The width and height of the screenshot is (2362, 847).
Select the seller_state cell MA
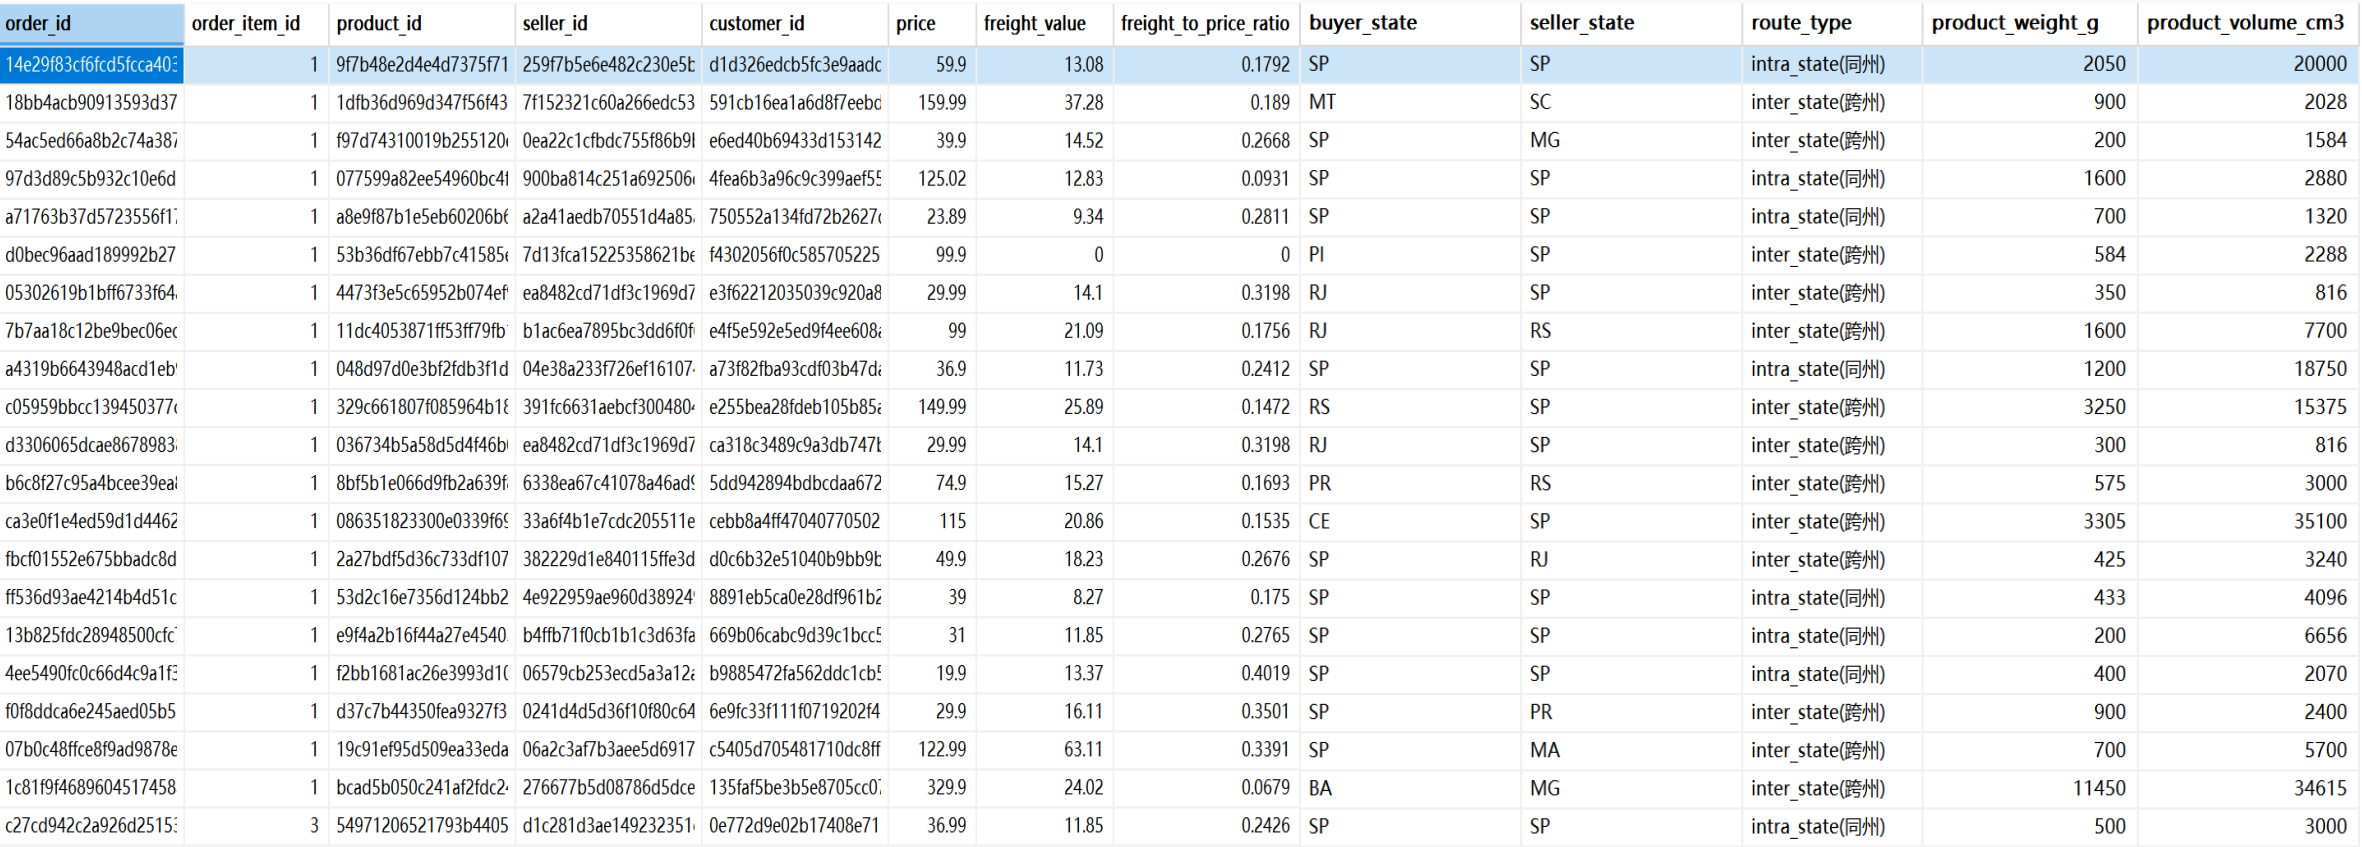[x=1630, y=749]
